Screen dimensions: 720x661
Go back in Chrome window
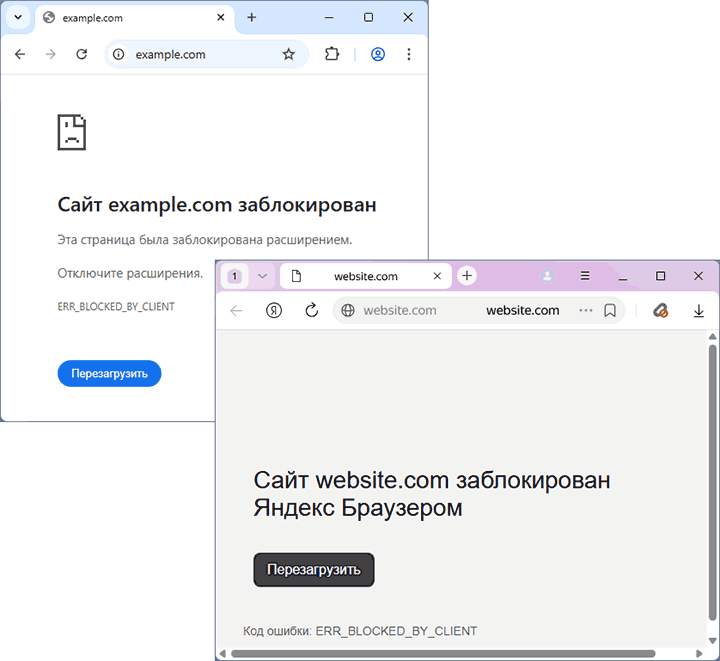coord(20,54)
